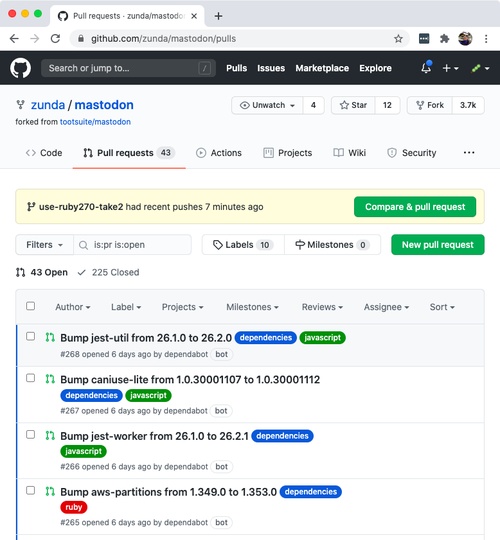Image resolution: width=500 pixels, height=540 pixels.
Task: Open the Security tab
Action: [412, 153]
